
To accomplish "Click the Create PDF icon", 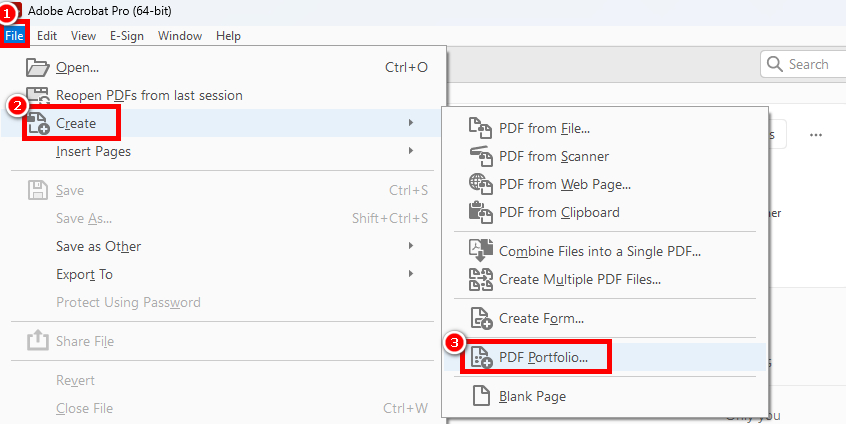I will pos(38,124).
